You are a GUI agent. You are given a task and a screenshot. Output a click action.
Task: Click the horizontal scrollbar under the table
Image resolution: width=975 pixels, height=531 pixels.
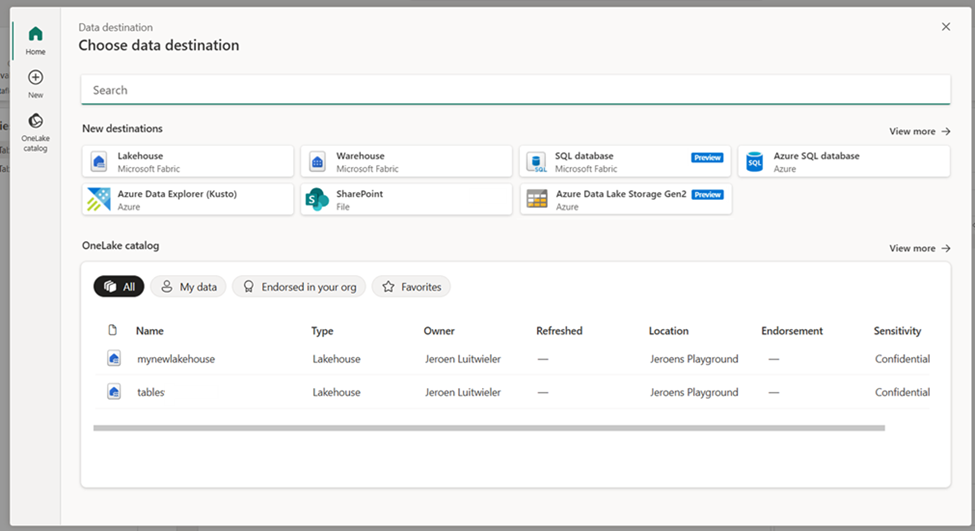[488, 428]
